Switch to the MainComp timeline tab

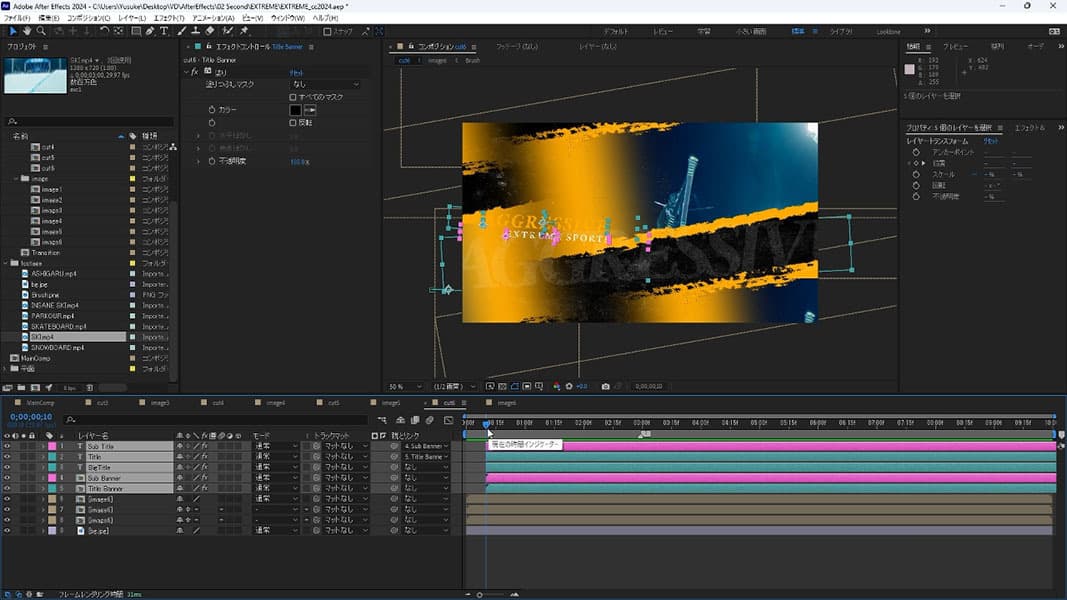coord(39,403)
